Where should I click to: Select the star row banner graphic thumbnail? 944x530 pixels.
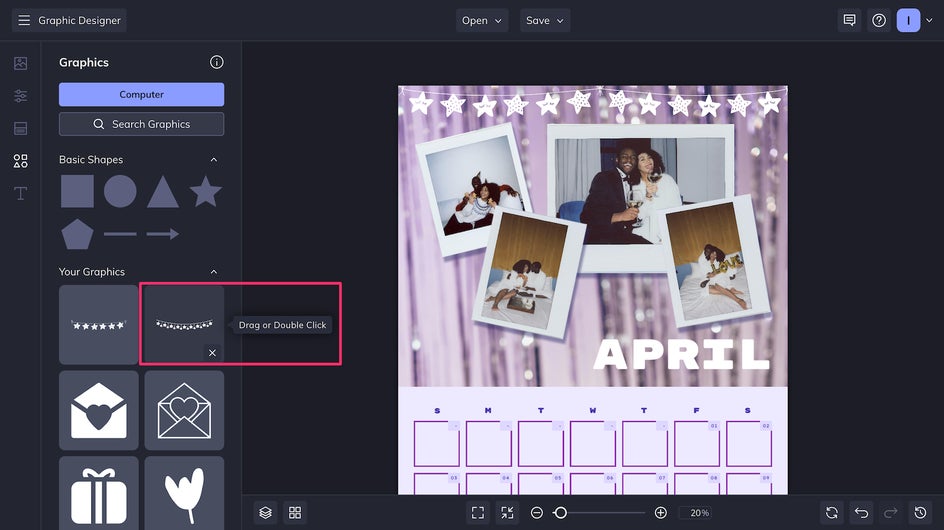[99, 325]
